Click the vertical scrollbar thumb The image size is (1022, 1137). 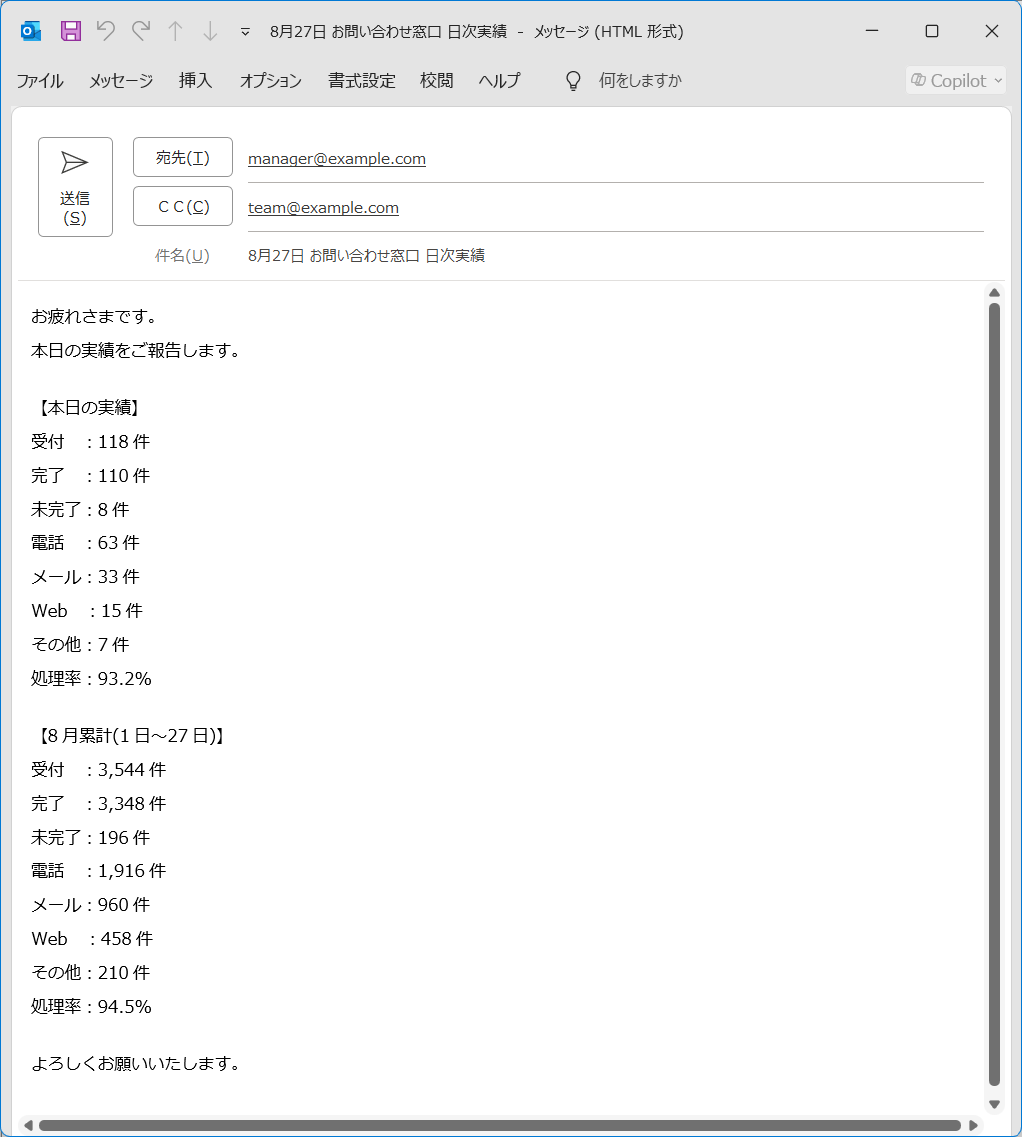tap(994, 695)
